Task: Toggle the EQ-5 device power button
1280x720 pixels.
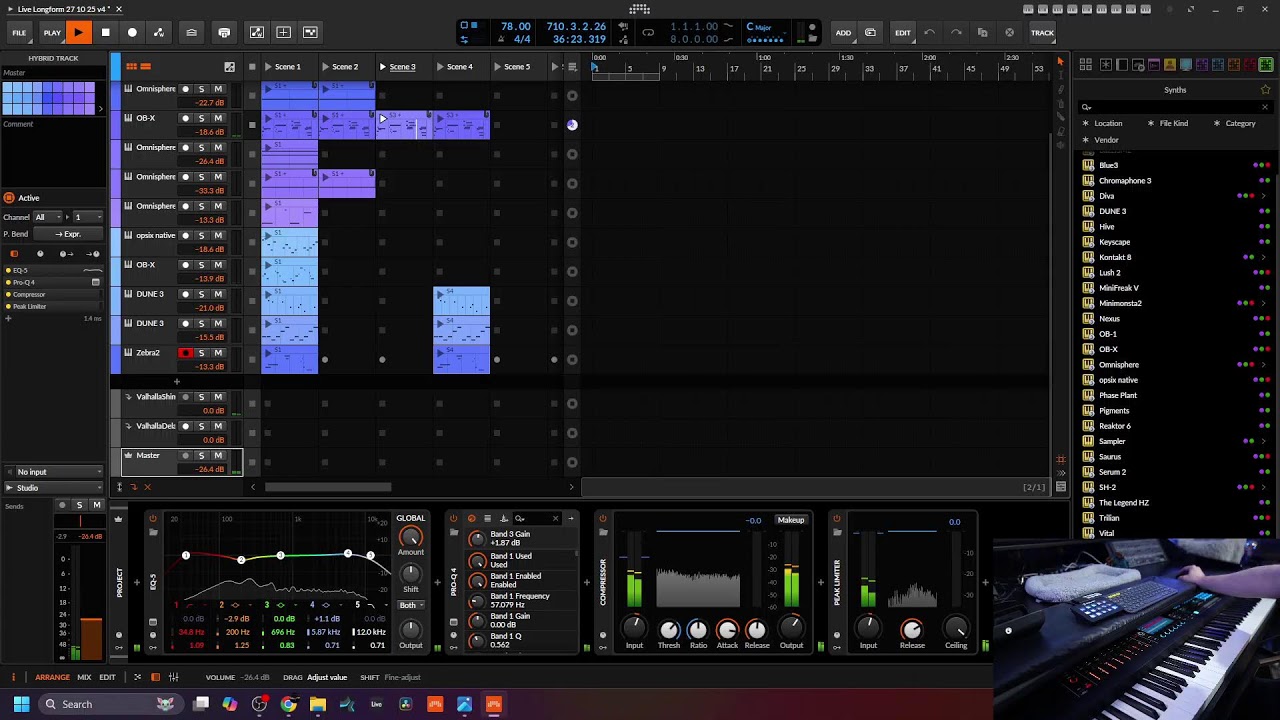Action: [153, 518]
